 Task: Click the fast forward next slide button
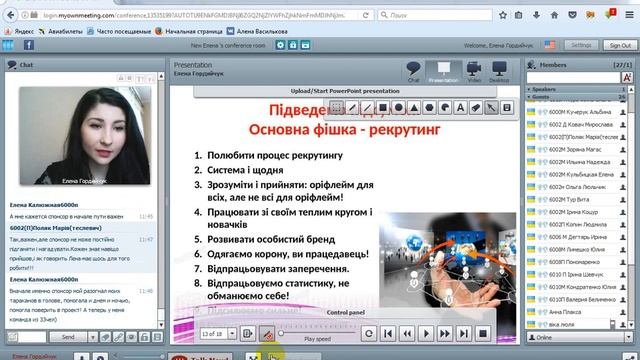coord(445,333)
